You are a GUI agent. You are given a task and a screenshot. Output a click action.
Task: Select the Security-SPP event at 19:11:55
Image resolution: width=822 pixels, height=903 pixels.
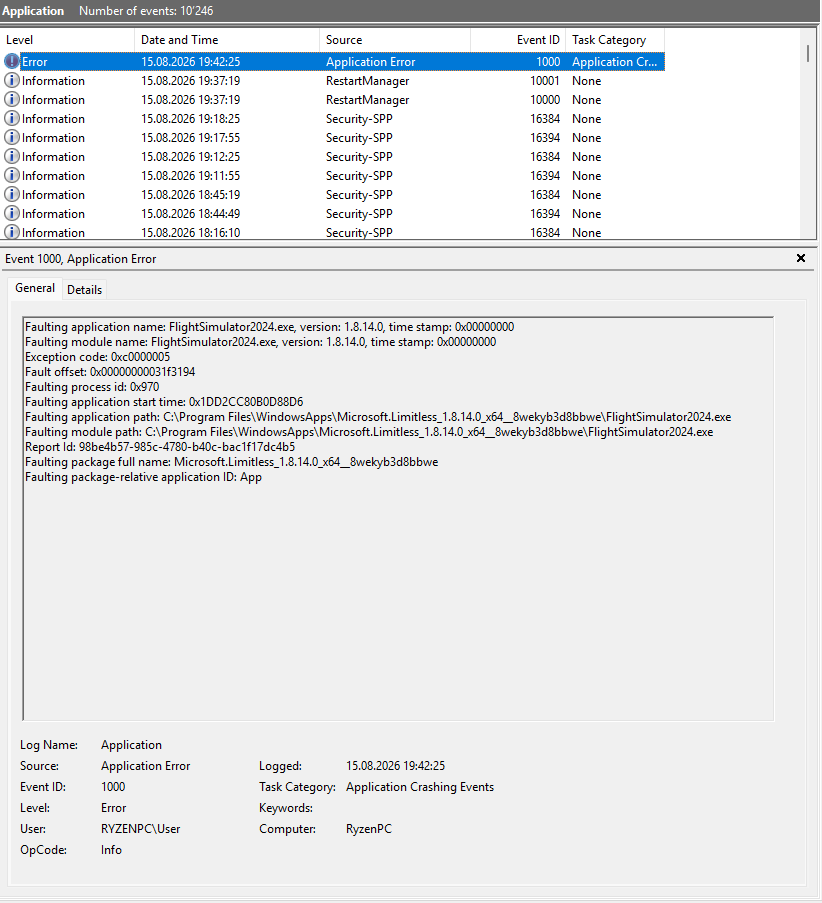click(333, 176)
